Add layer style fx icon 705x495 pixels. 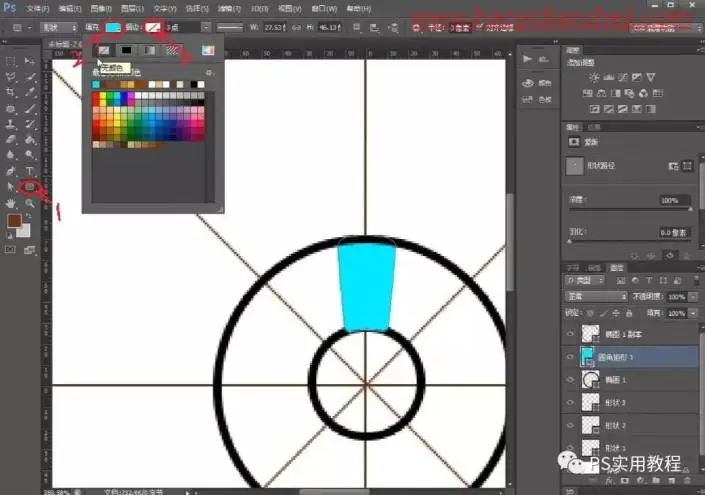608,481
